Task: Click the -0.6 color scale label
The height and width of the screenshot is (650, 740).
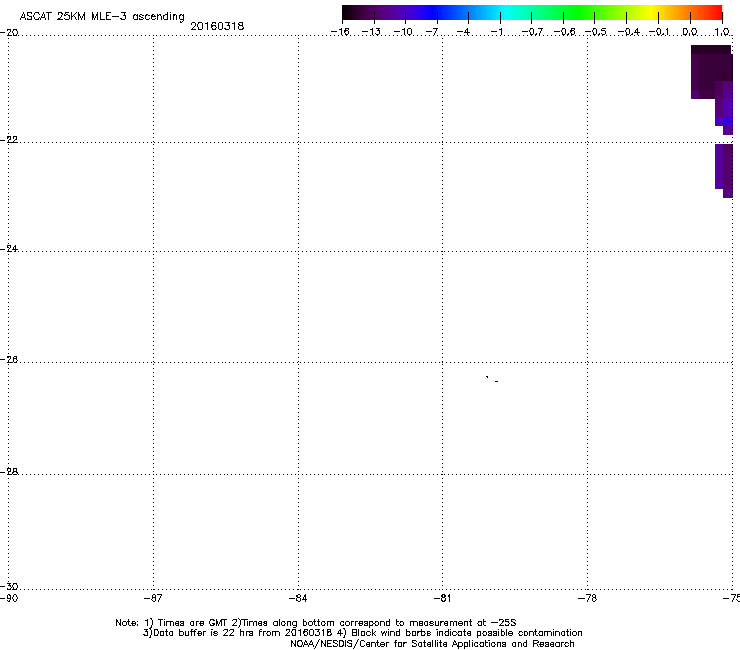Action: point(564,32)
